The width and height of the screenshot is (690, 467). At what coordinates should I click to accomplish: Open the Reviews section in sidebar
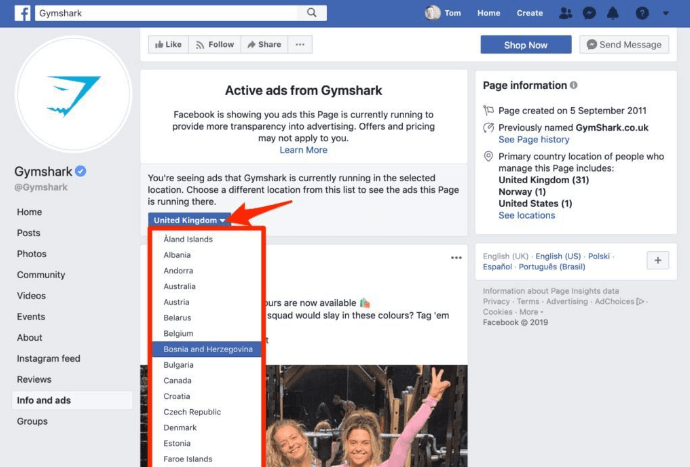(34, 379)
